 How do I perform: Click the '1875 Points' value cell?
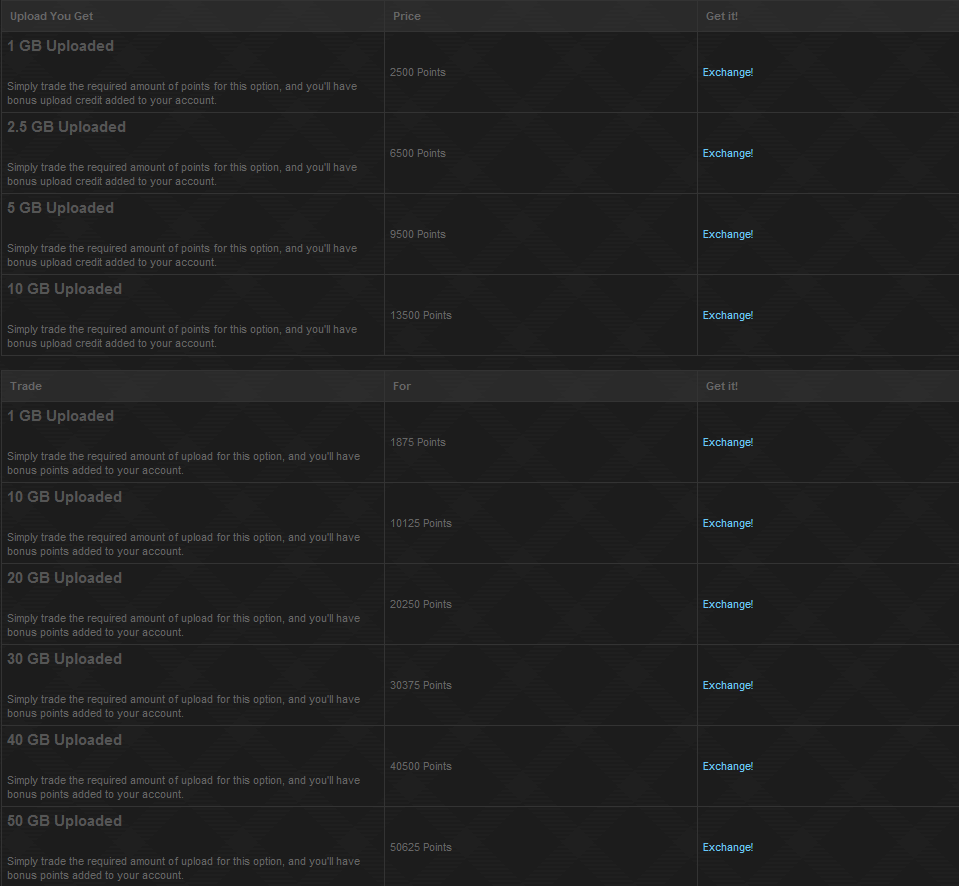click(541, 442)
